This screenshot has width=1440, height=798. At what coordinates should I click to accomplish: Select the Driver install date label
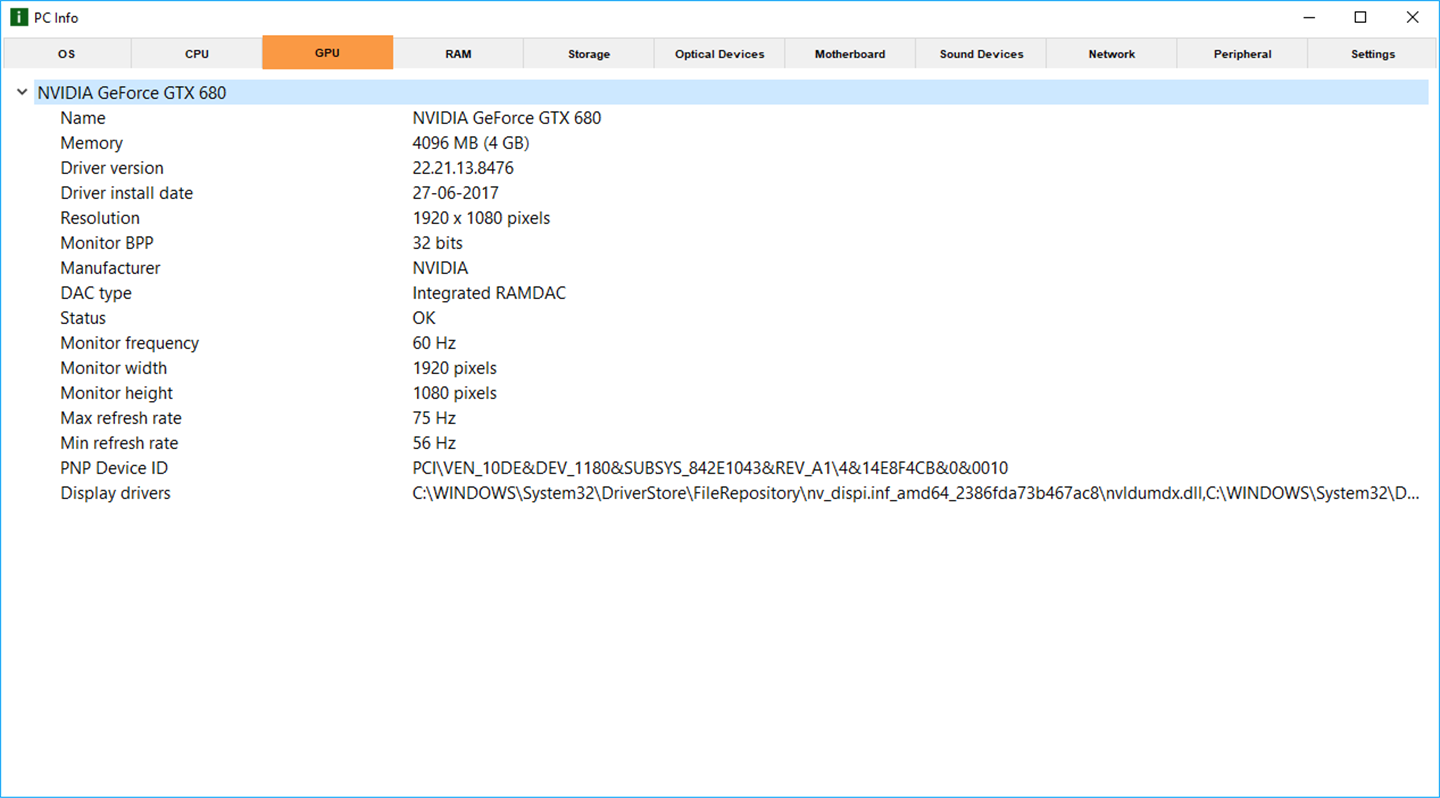[127, 193]
